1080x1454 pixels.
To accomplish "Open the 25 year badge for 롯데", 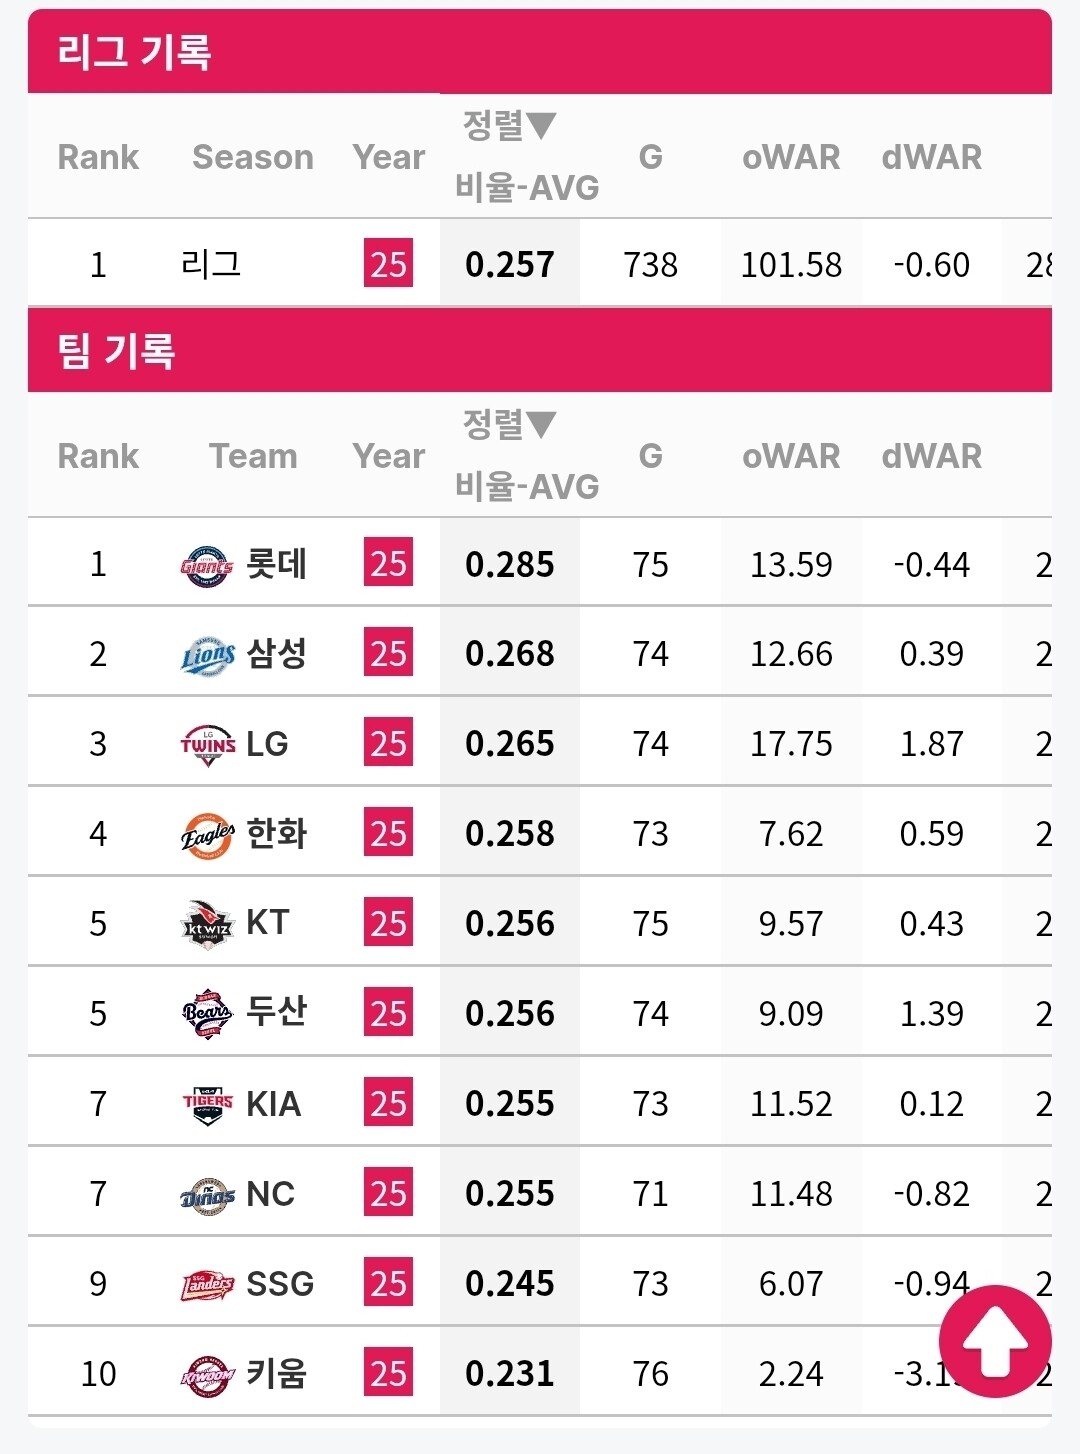I will tap(388, 564).
